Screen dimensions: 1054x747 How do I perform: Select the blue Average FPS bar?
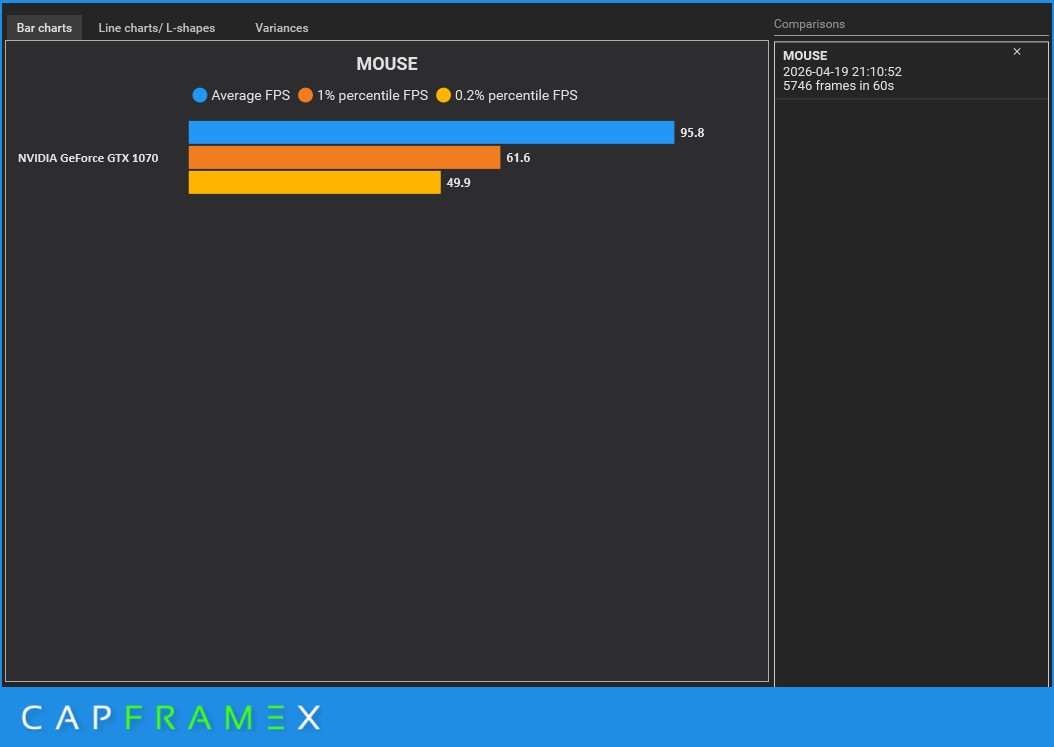(432, 132)
